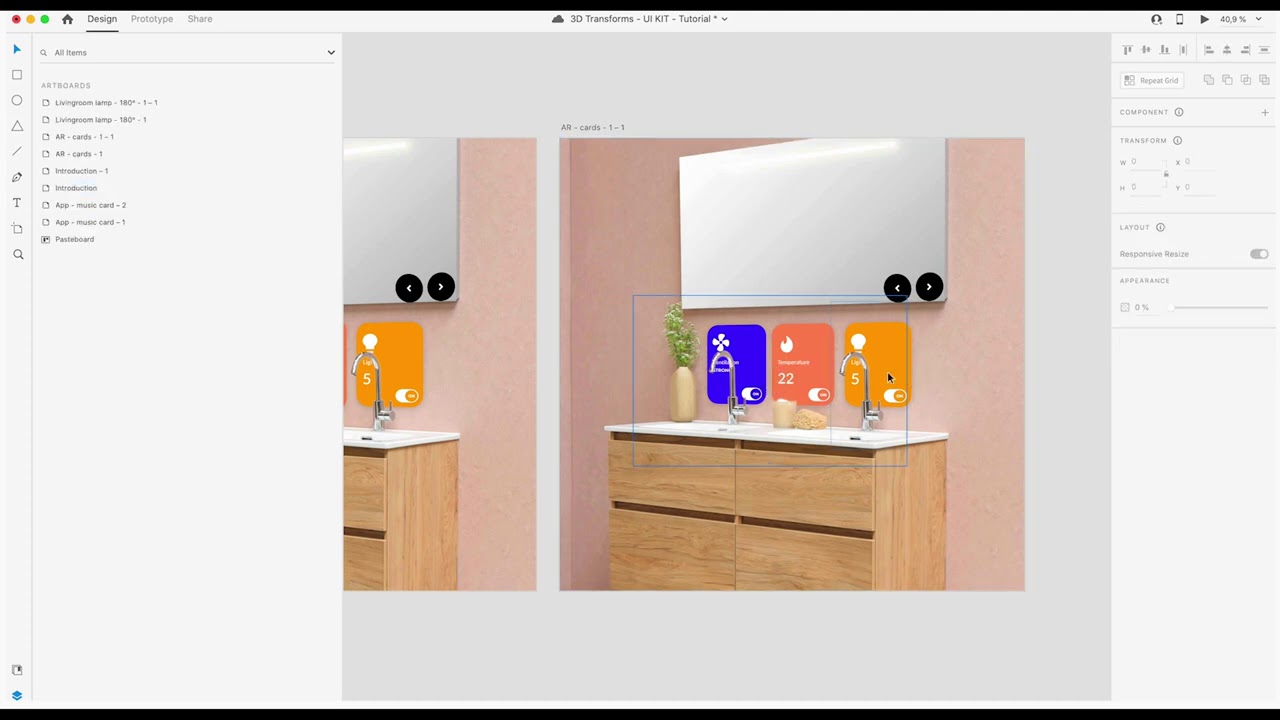Image resolution: width=1280 pixels, height=720 pixels.
Task: Flip the toggle switch on the blue card
Action: [753, 394]
